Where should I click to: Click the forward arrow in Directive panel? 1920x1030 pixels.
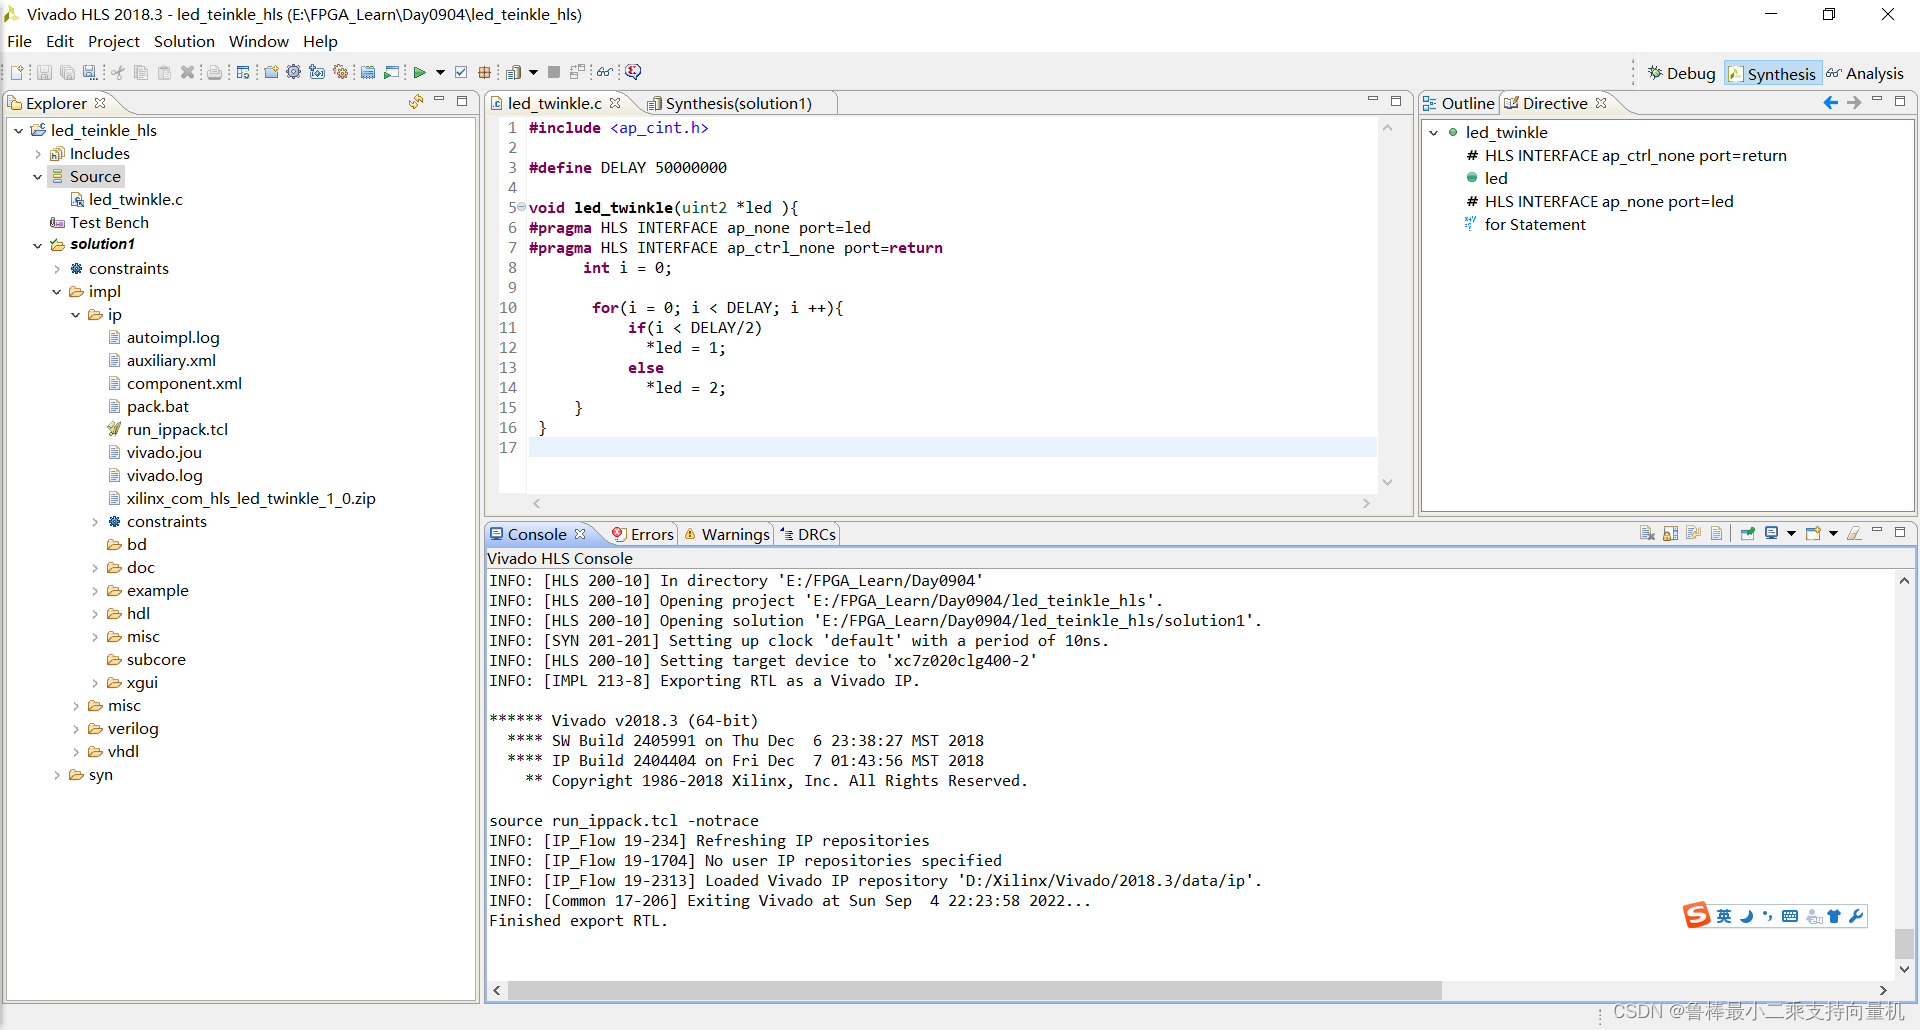[1854, 103]
